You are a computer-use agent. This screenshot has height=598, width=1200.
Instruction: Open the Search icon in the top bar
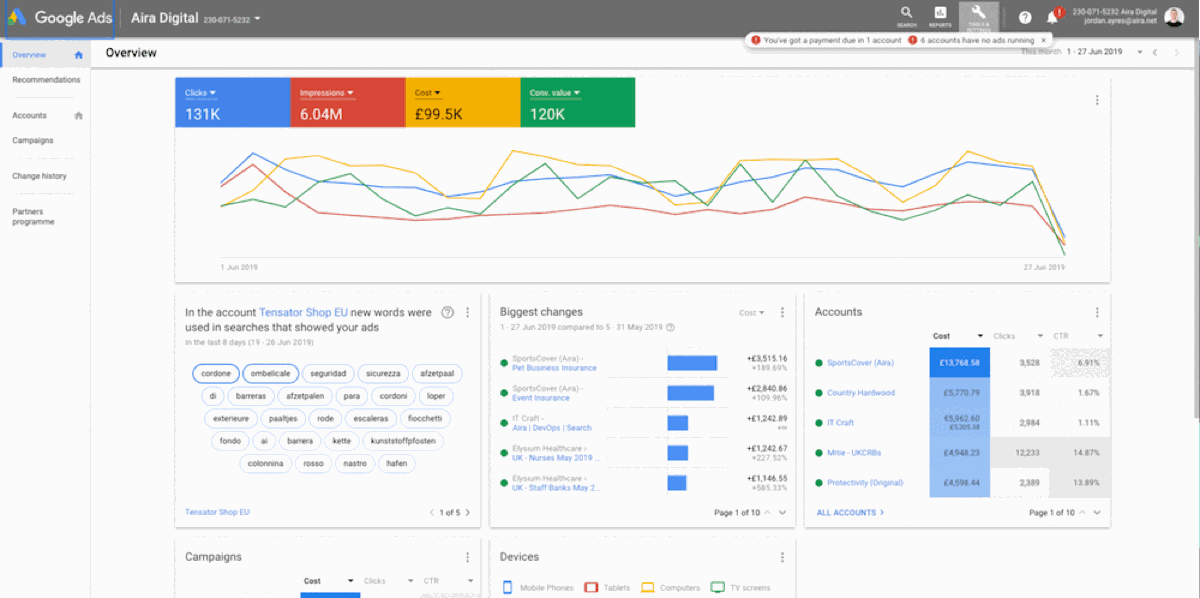pos(905,15)
